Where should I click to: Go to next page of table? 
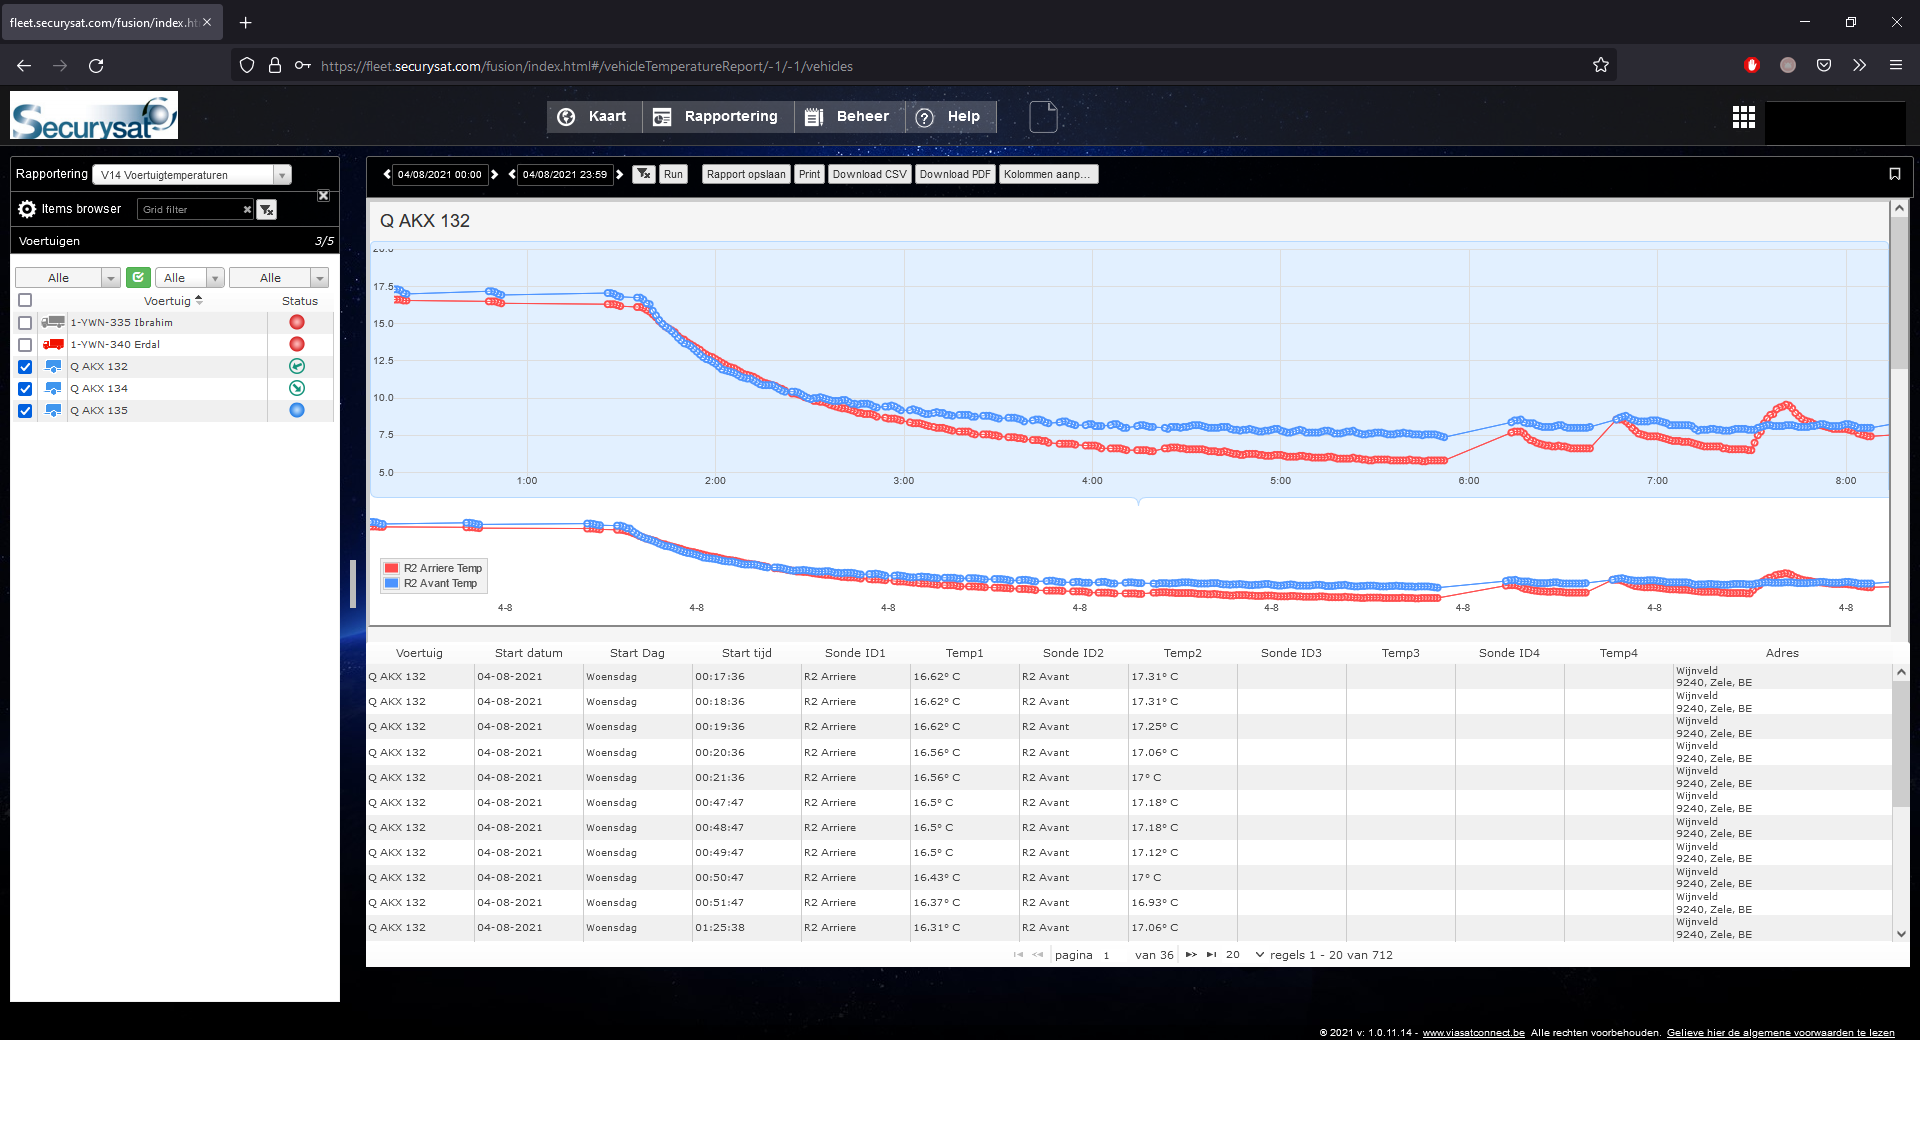click(1191, 955)
